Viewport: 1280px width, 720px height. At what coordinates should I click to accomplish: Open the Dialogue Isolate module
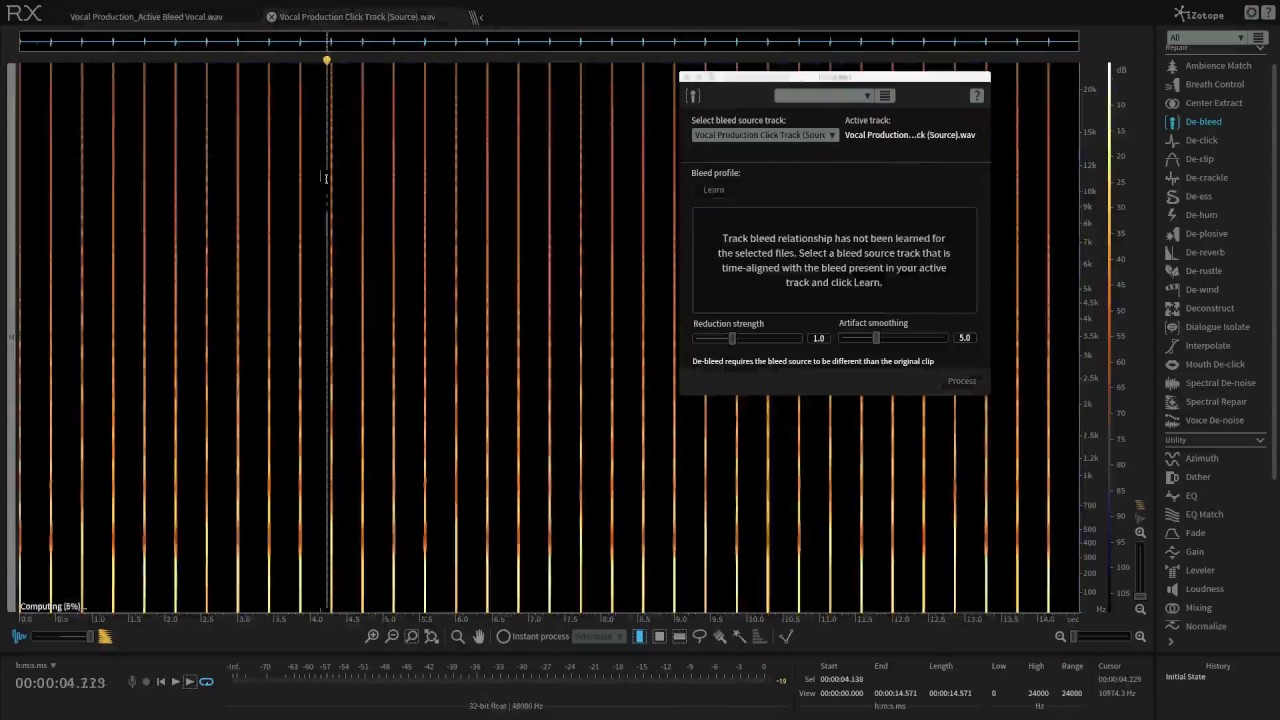1208,327
